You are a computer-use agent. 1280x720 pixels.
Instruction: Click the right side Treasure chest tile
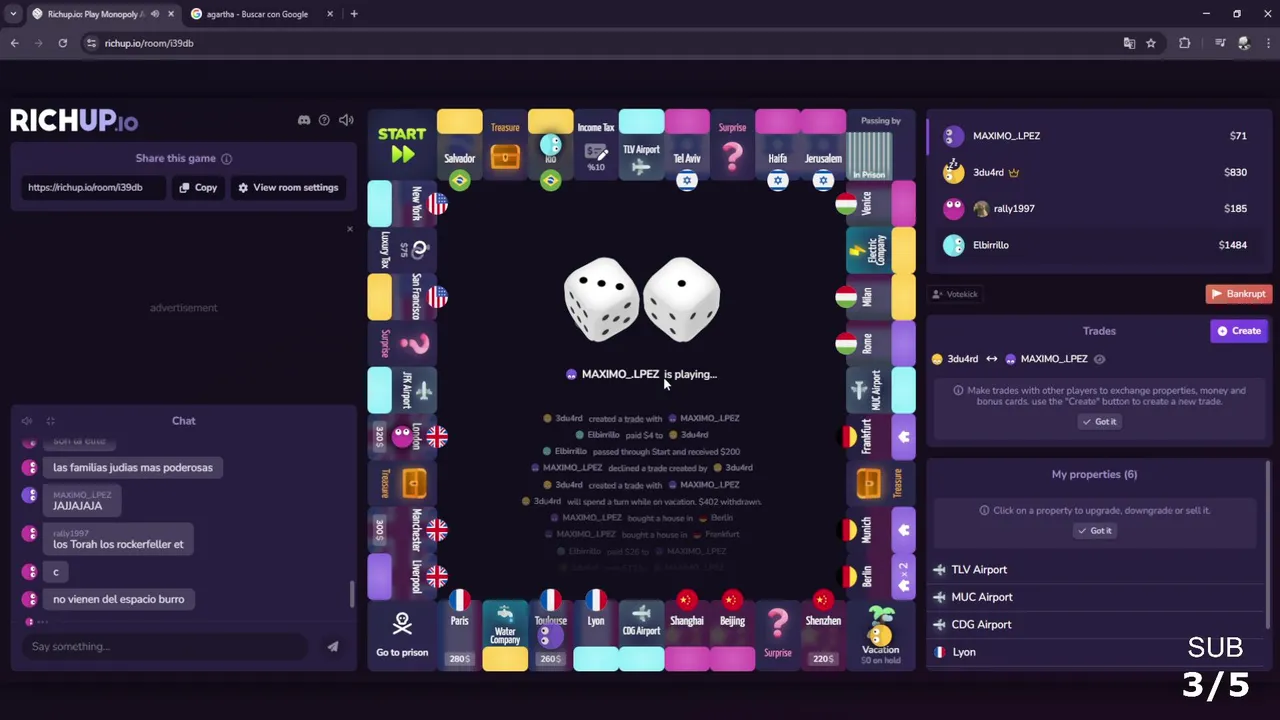pyautogui.click(x=881, y=484)
